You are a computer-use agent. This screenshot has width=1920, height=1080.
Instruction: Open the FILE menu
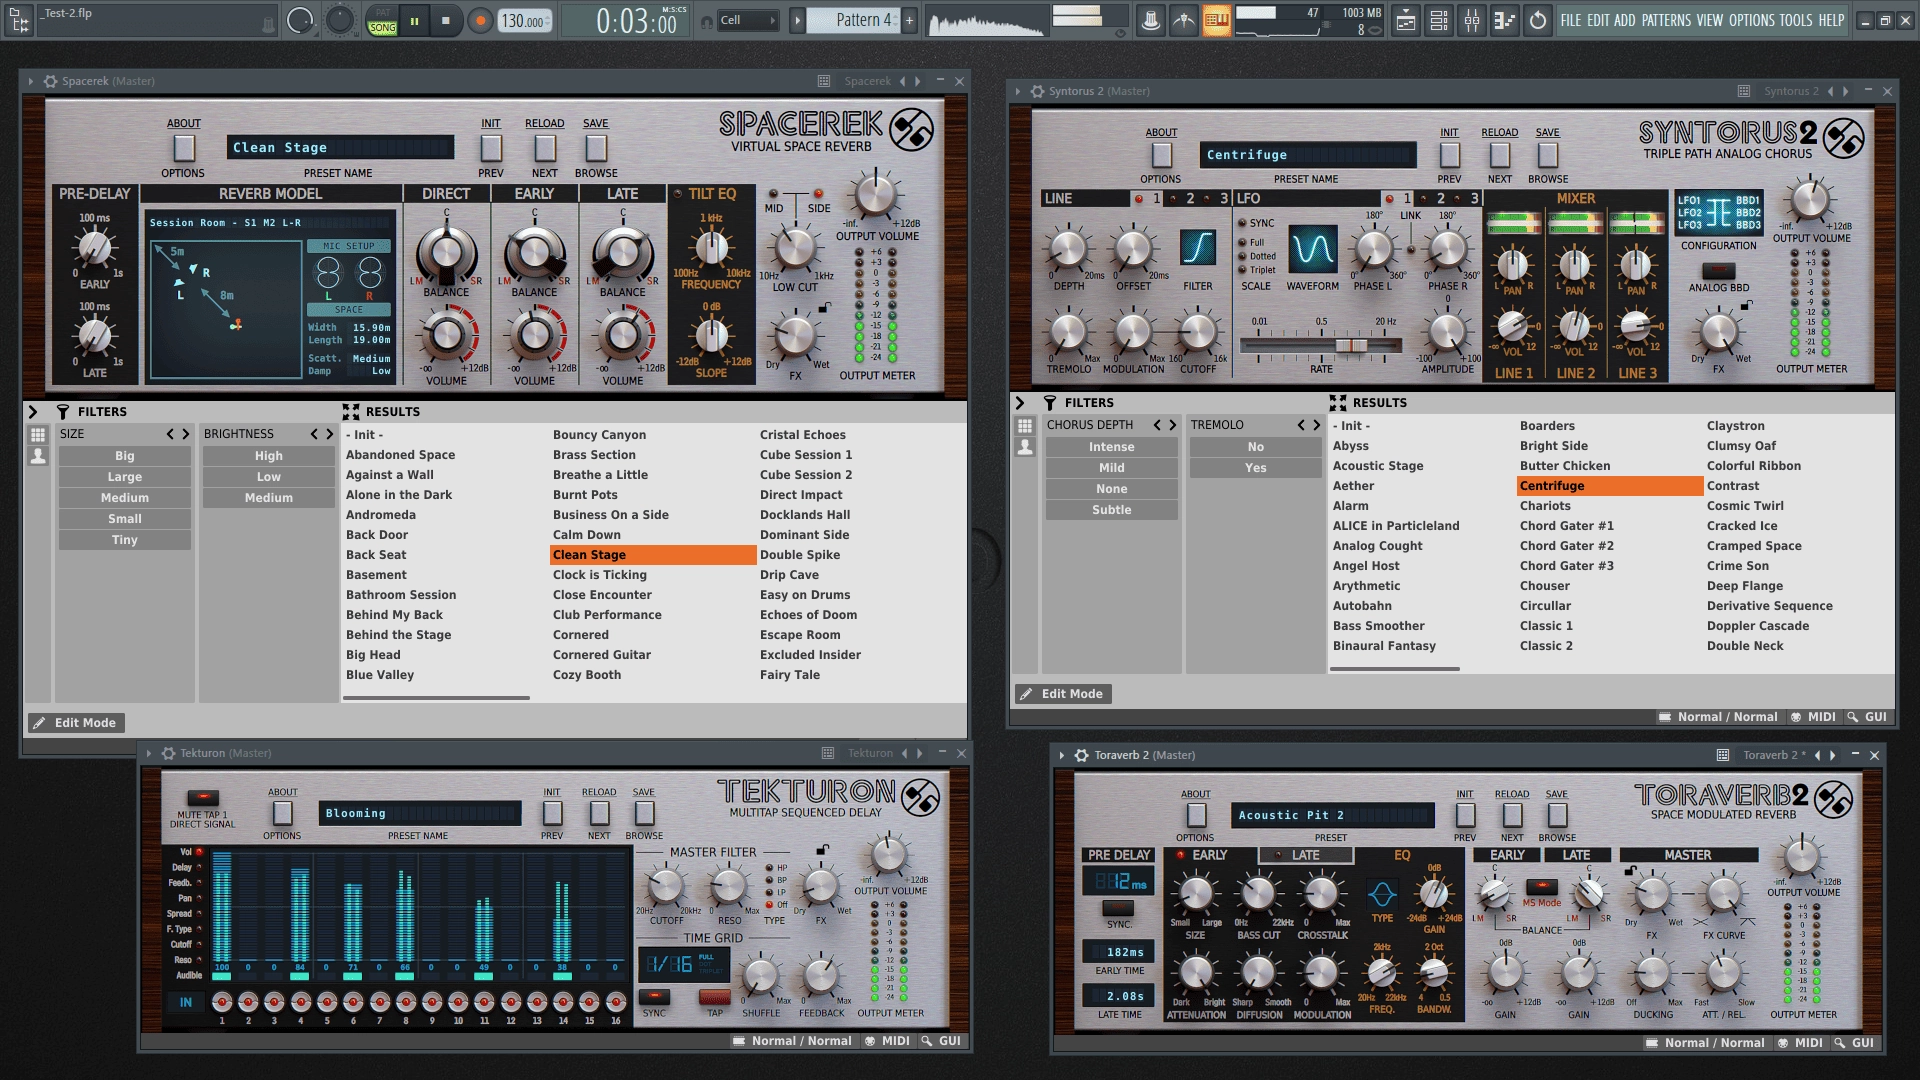click(1571, 20)
